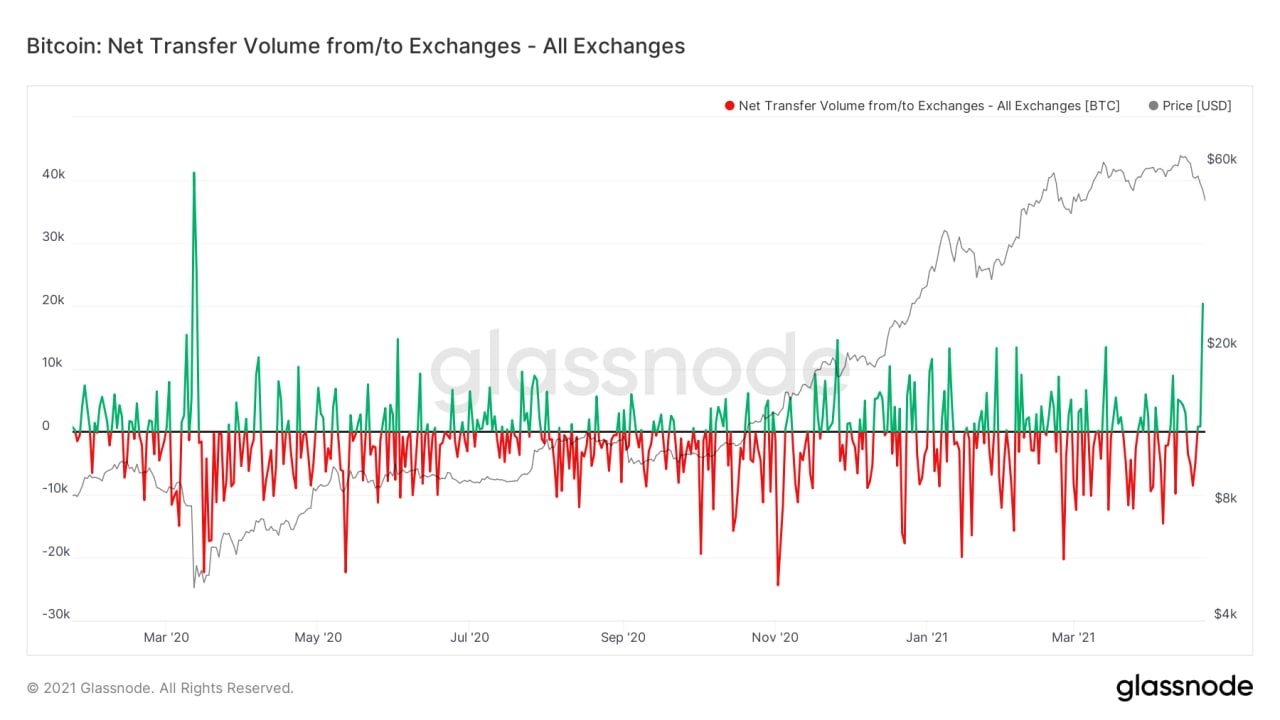Click the chart title text
Image resolution: width=1280 pixels, height=720 pixels.
[x=355, y=46]
